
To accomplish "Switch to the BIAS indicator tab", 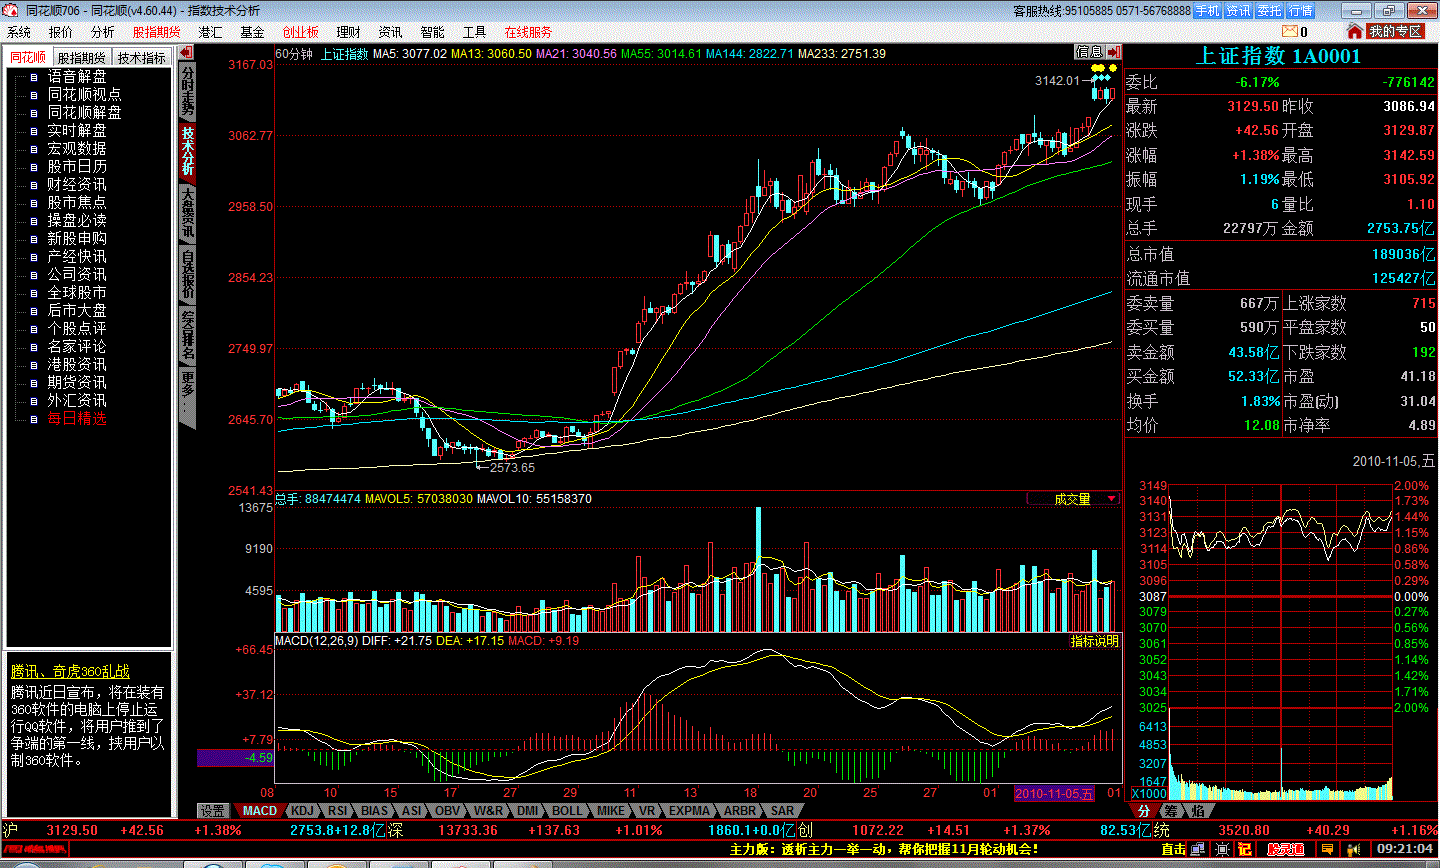I will (375, 811).
